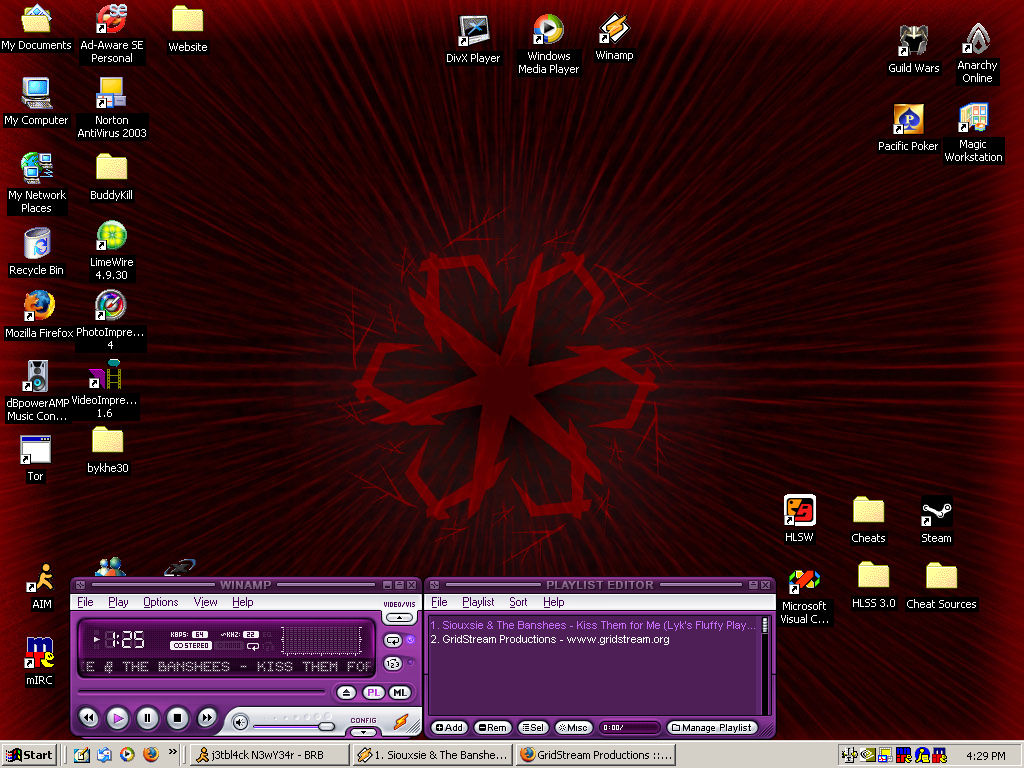Toggle the ML media library button
Viewport: 1024px width, 768px height.
(399, 692)
